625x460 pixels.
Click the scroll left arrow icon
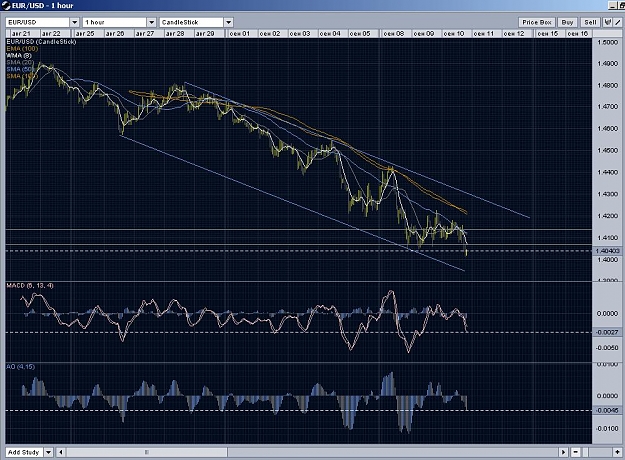tap(61, 452)
